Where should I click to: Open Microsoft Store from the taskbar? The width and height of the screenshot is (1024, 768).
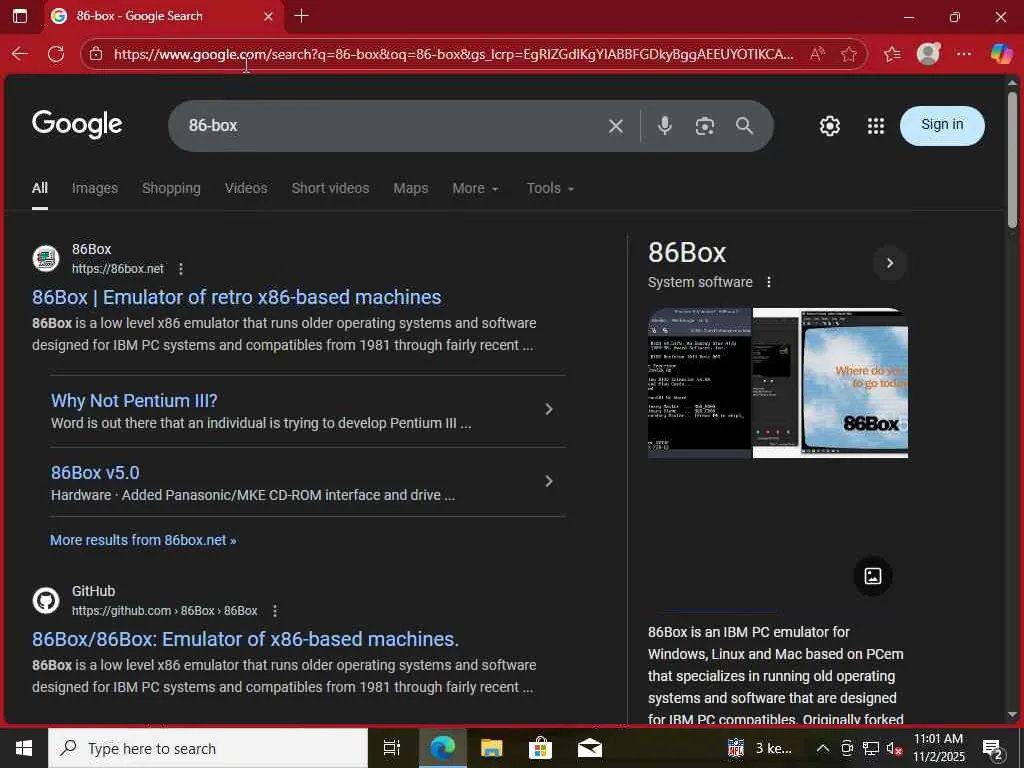(x=540, y=748)
